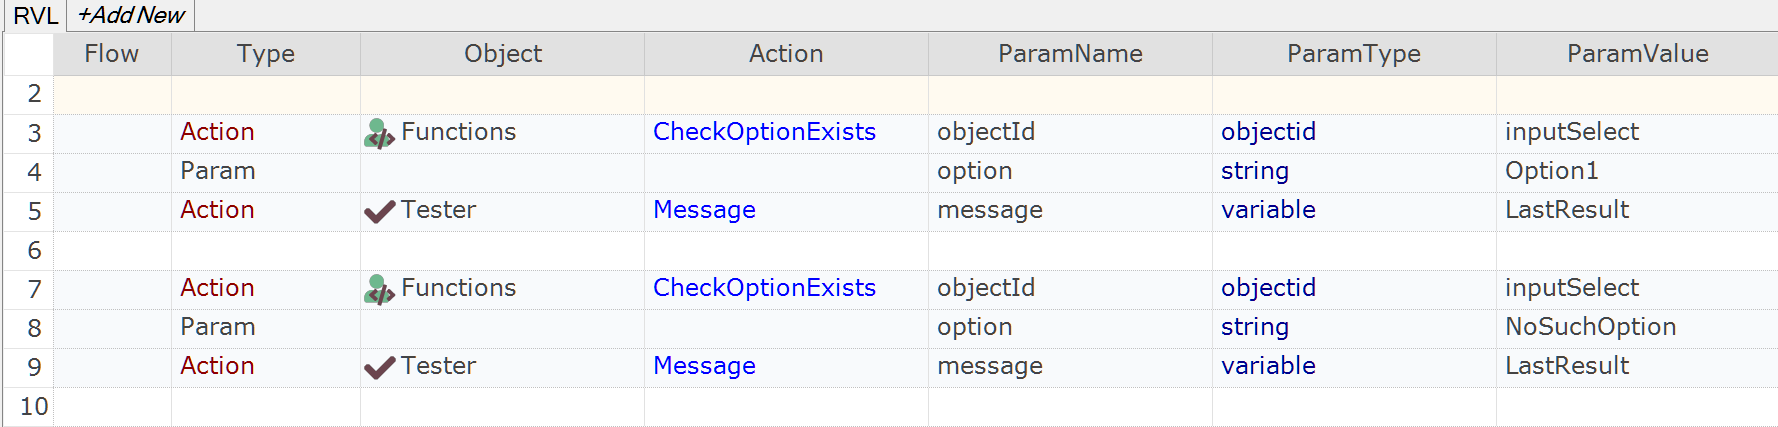Image resolution: width=1778 pixels, height=427 pixels.
Task: Click CheckOptionExists action in row 3
Action: pyautogui.click(x=764, y=132)
